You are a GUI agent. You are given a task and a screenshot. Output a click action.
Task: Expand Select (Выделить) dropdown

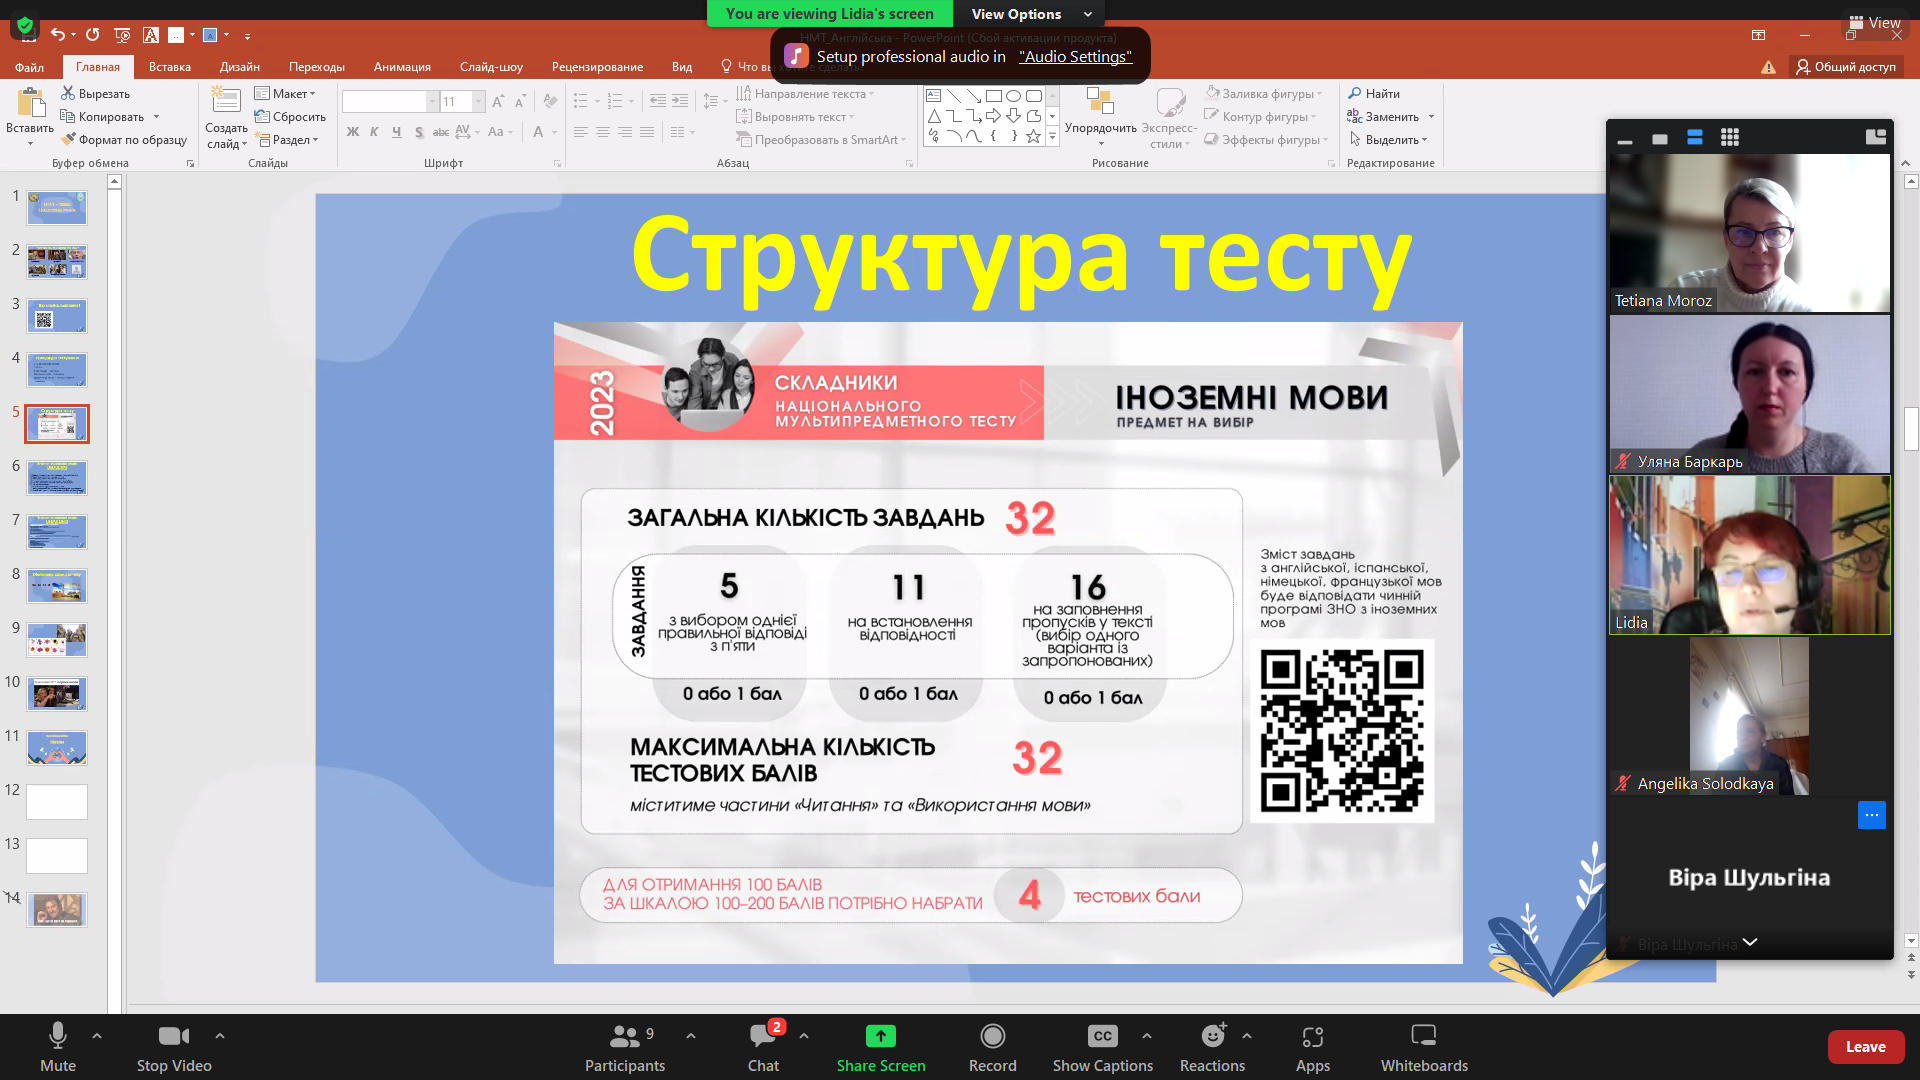click(x=1388, y=139)
